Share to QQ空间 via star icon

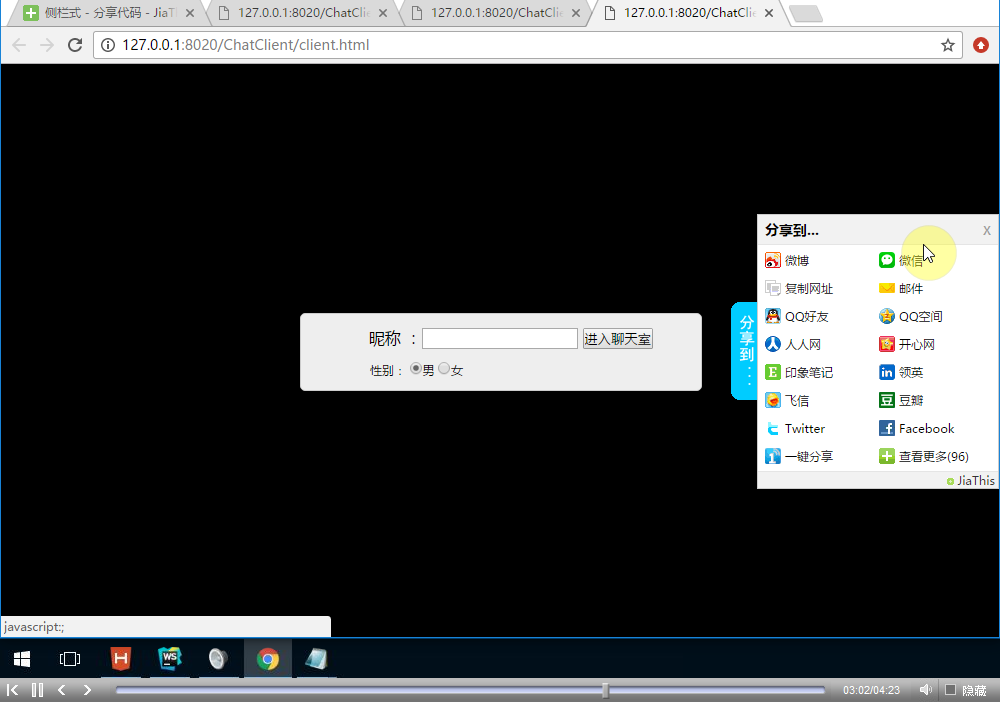(x=887, y=316)
